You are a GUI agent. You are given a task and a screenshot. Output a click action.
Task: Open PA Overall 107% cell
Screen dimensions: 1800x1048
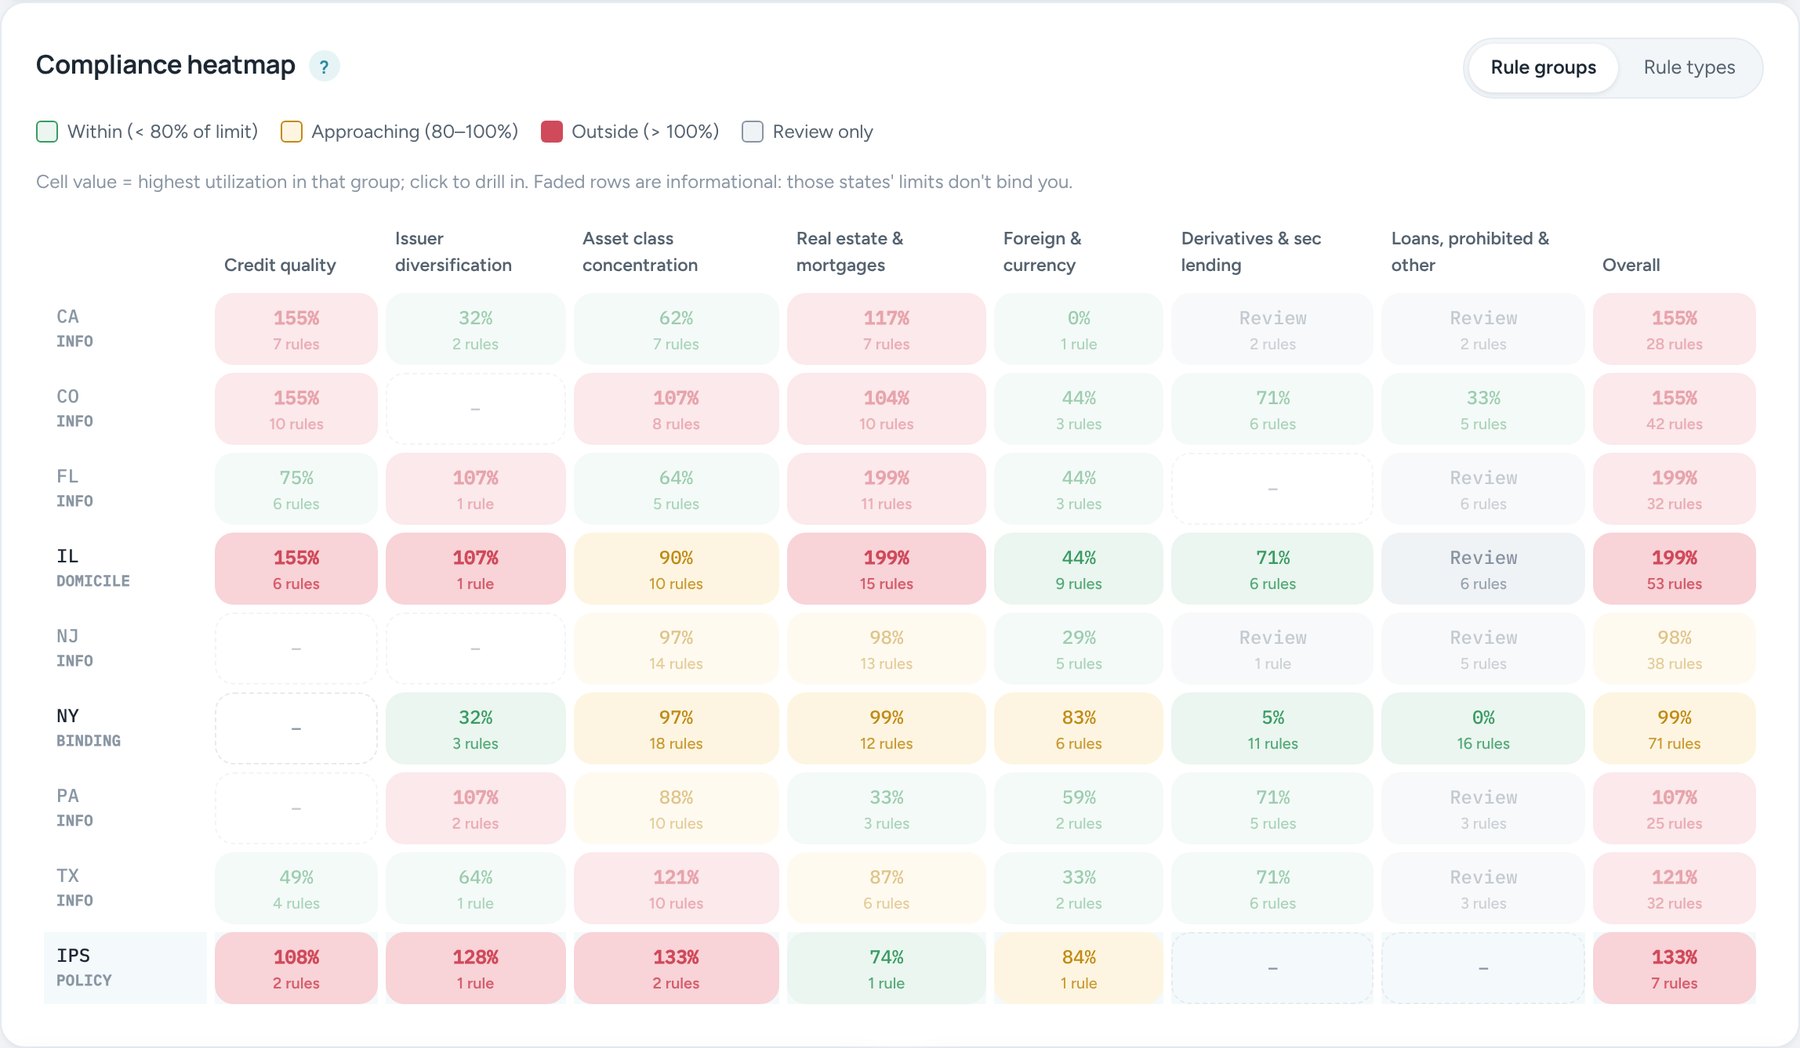point(1674,808)
